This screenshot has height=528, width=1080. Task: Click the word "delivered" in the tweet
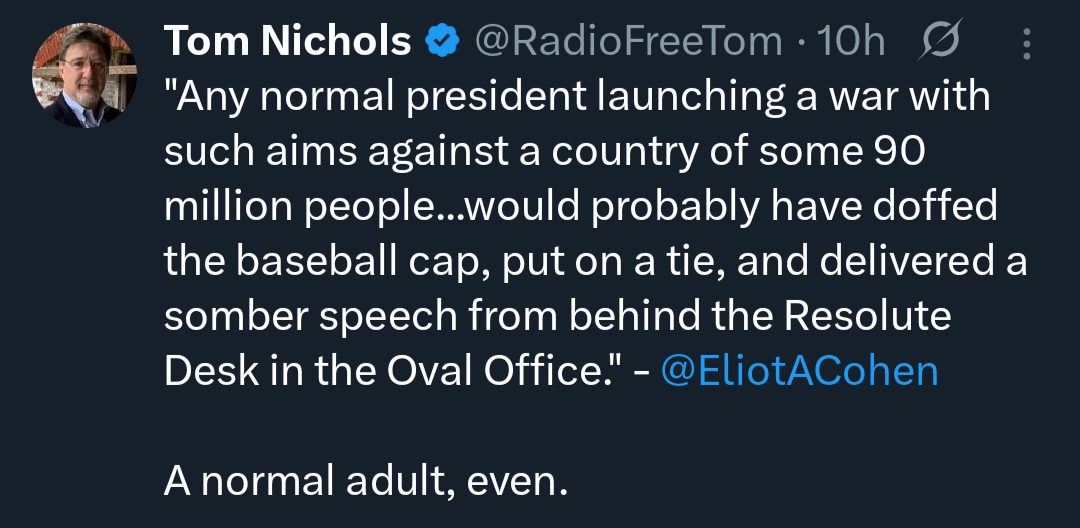(x=911, y=262)
